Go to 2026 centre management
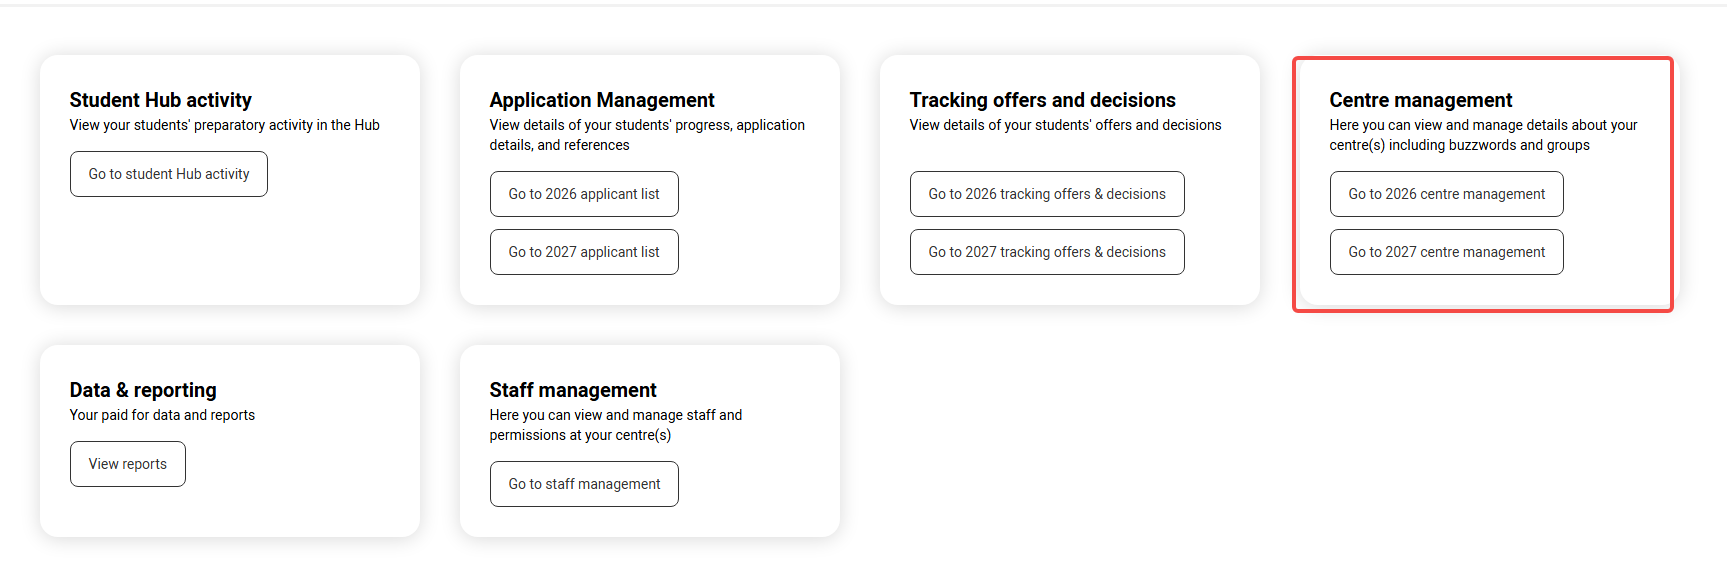Image resolution: width=1727 pixels, height=585 pixels. [1447, 194]
